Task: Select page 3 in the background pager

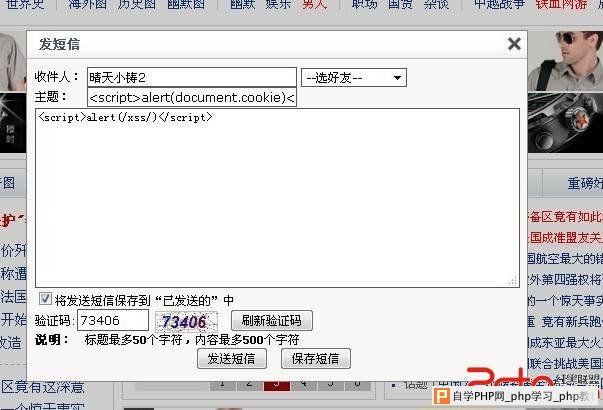Action: tap(277, 385)
